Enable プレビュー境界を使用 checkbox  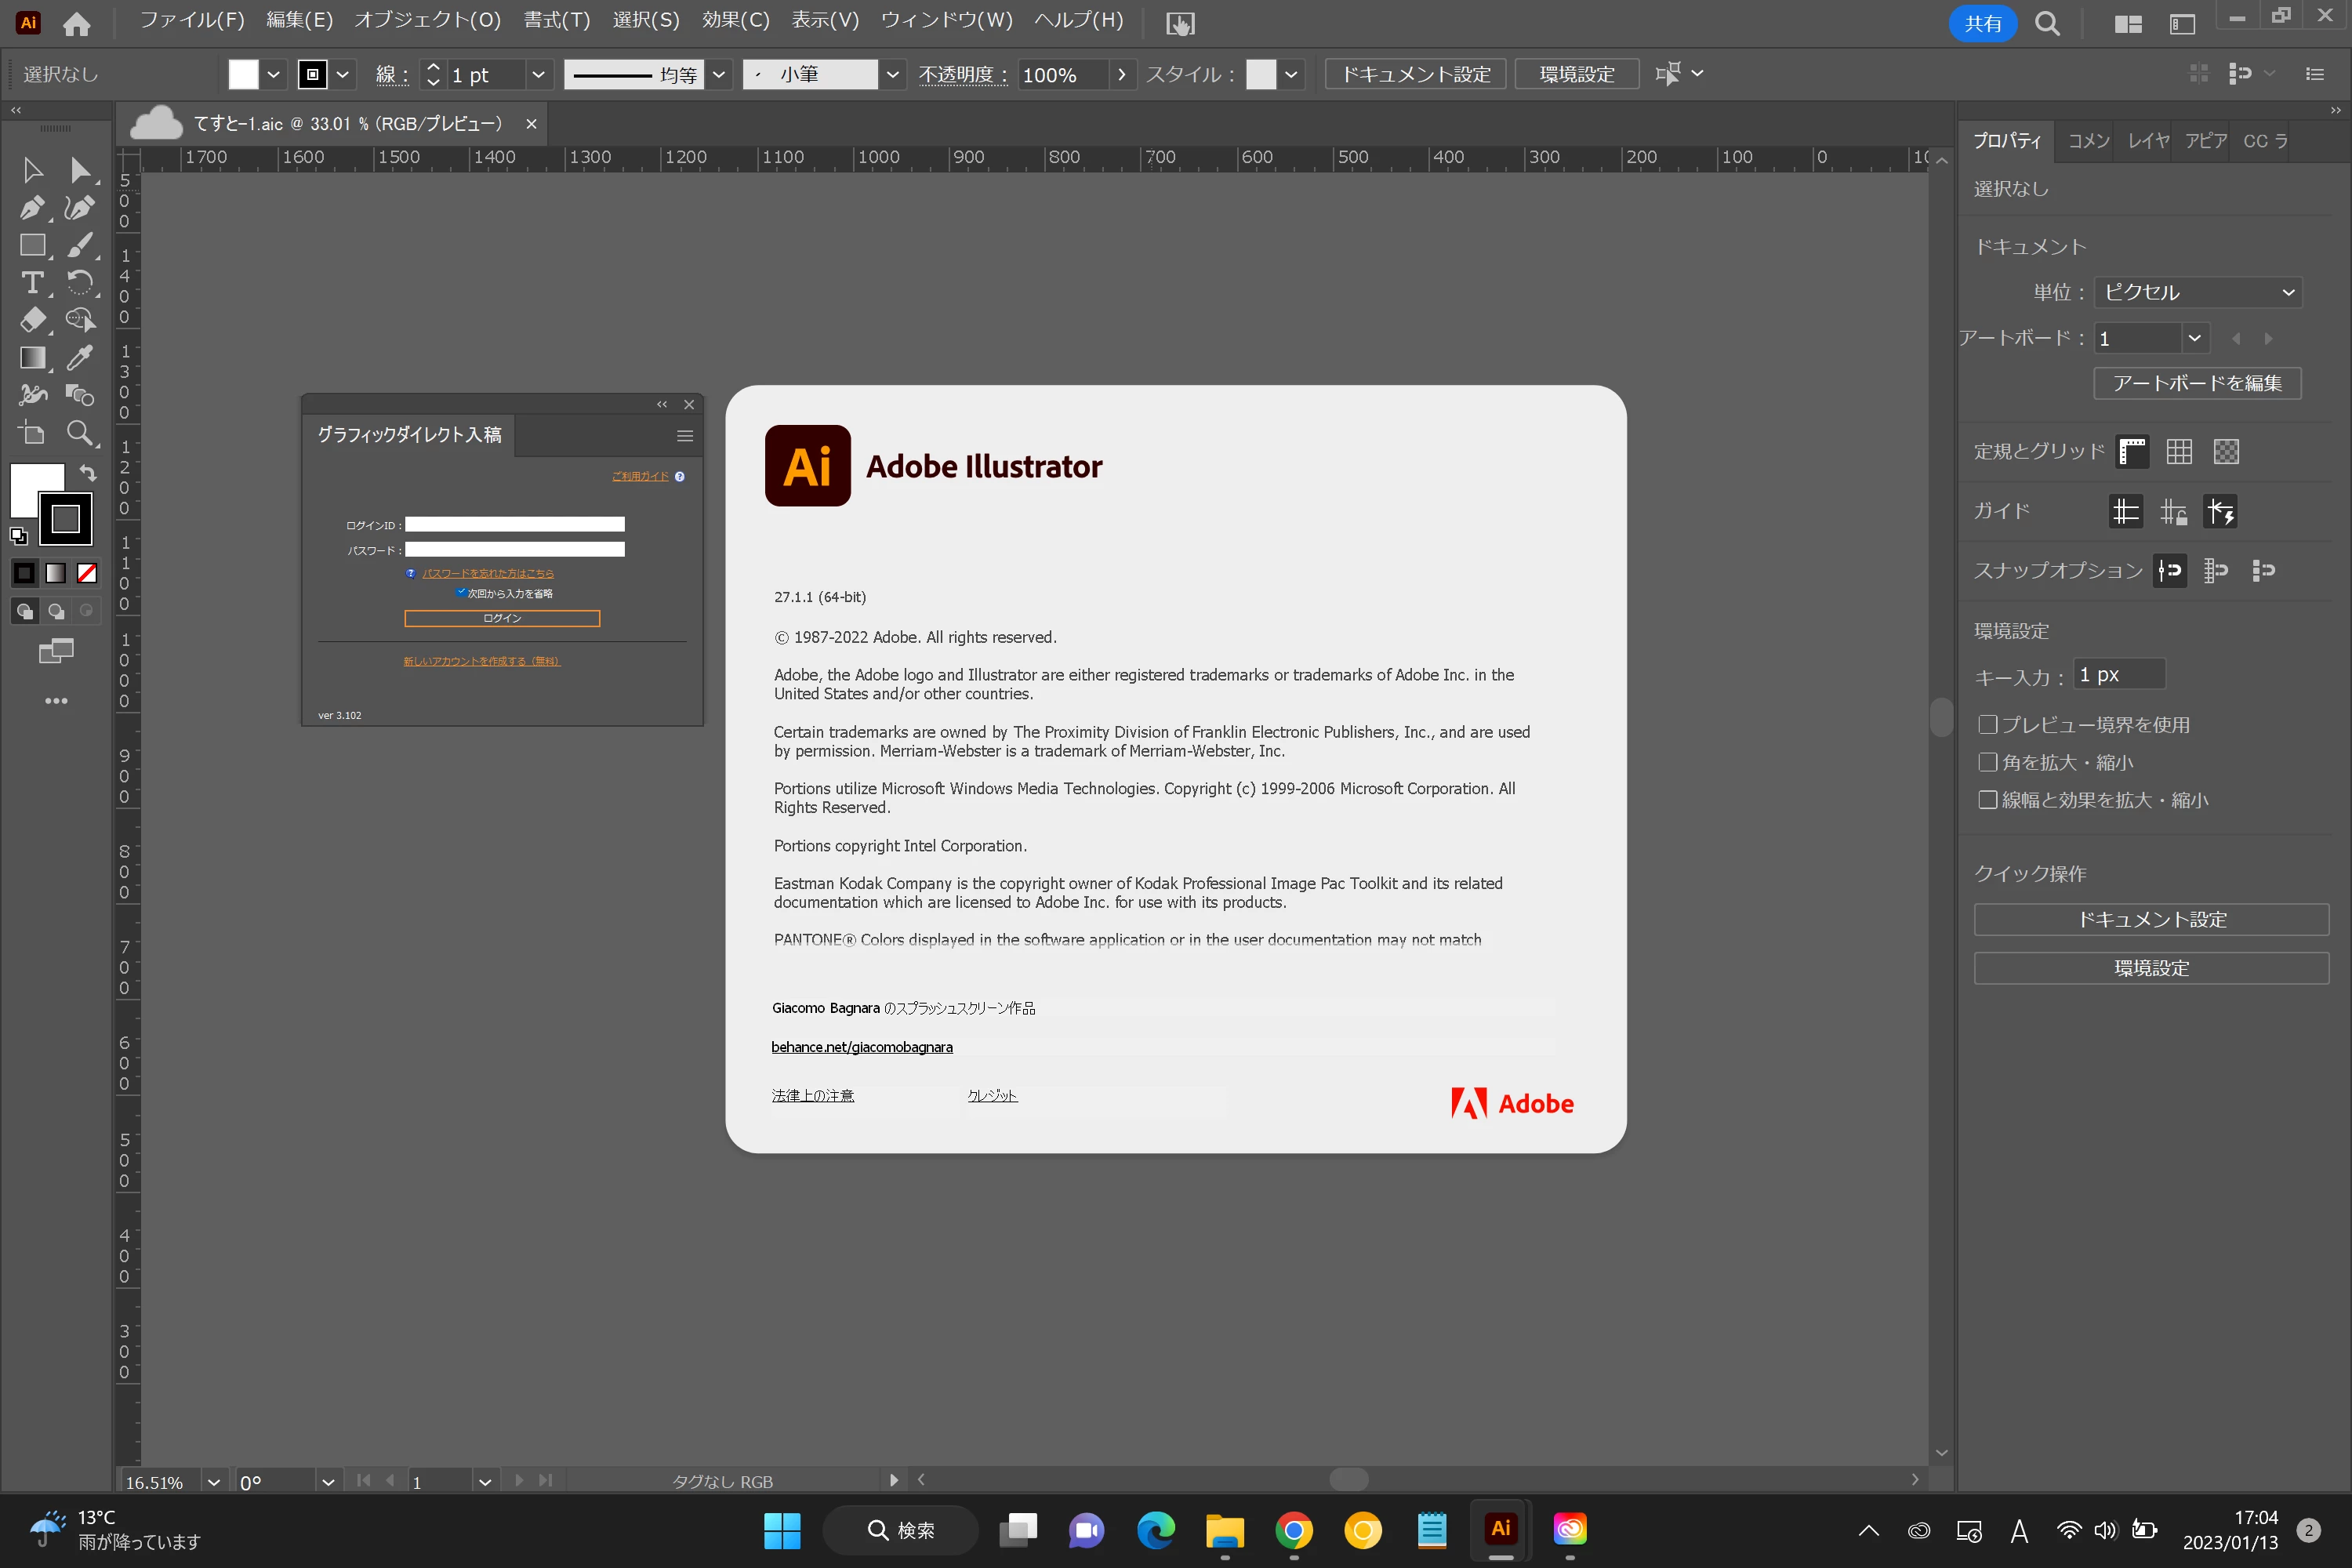(x=1988, y=724)
